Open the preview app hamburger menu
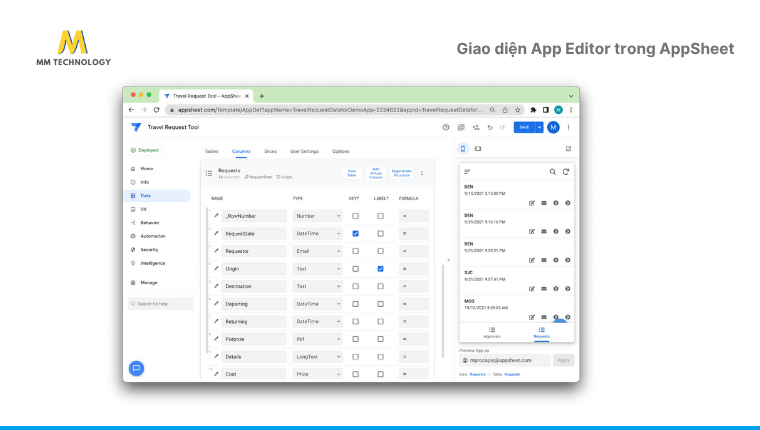Image resolution: width=760 pixels, height=430 pixels. (x=467, y=172)
